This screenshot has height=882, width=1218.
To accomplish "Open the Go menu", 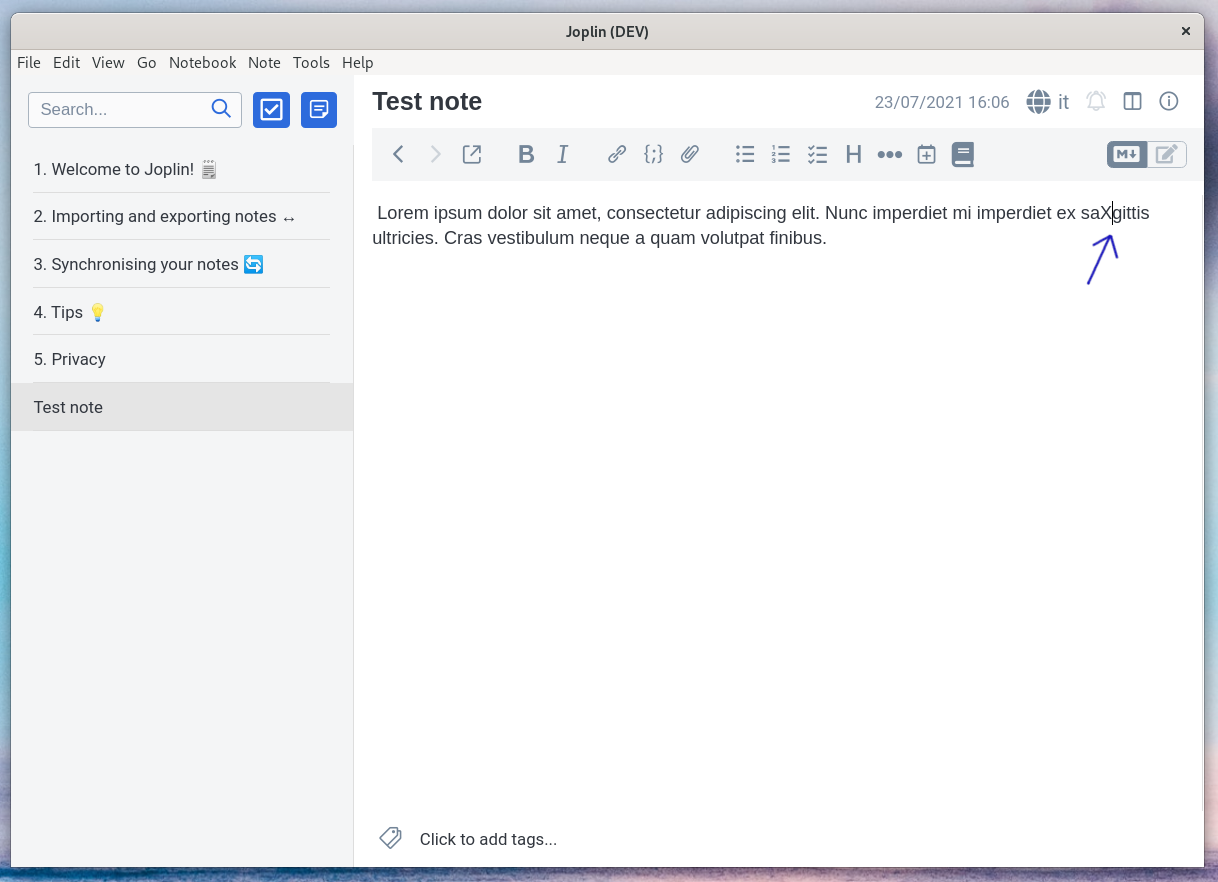I will (147, 62).
